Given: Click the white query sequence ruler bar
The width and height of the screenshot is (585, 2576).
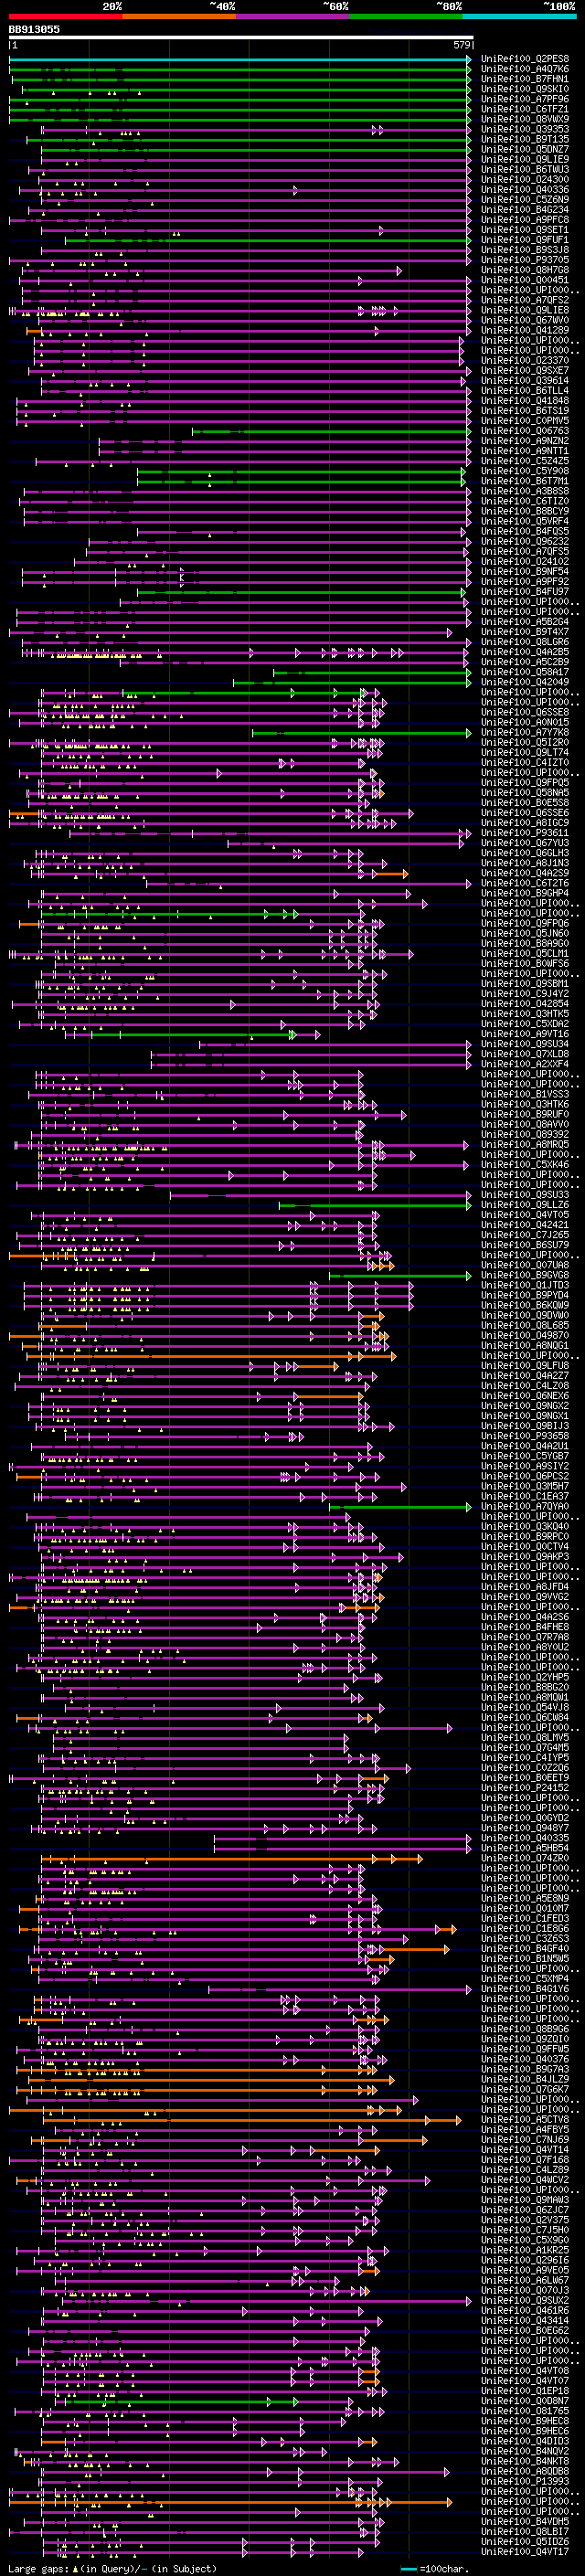Looking at the screenshot, I should (x=241, y=38).
